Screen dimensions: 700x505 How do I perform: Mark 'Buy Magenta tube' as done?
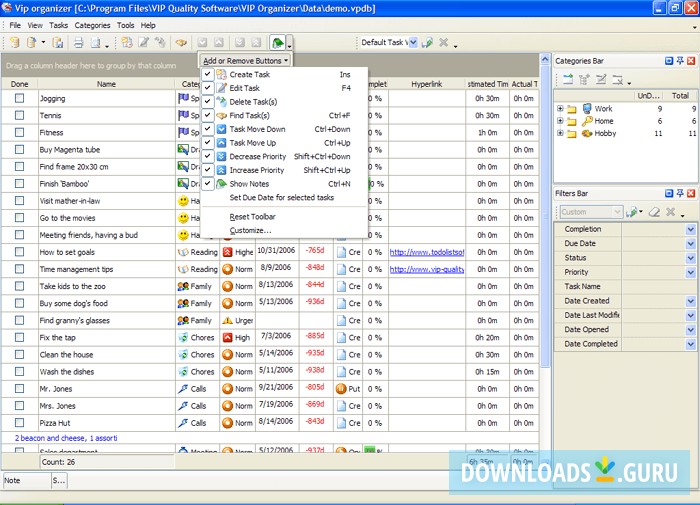19,150
